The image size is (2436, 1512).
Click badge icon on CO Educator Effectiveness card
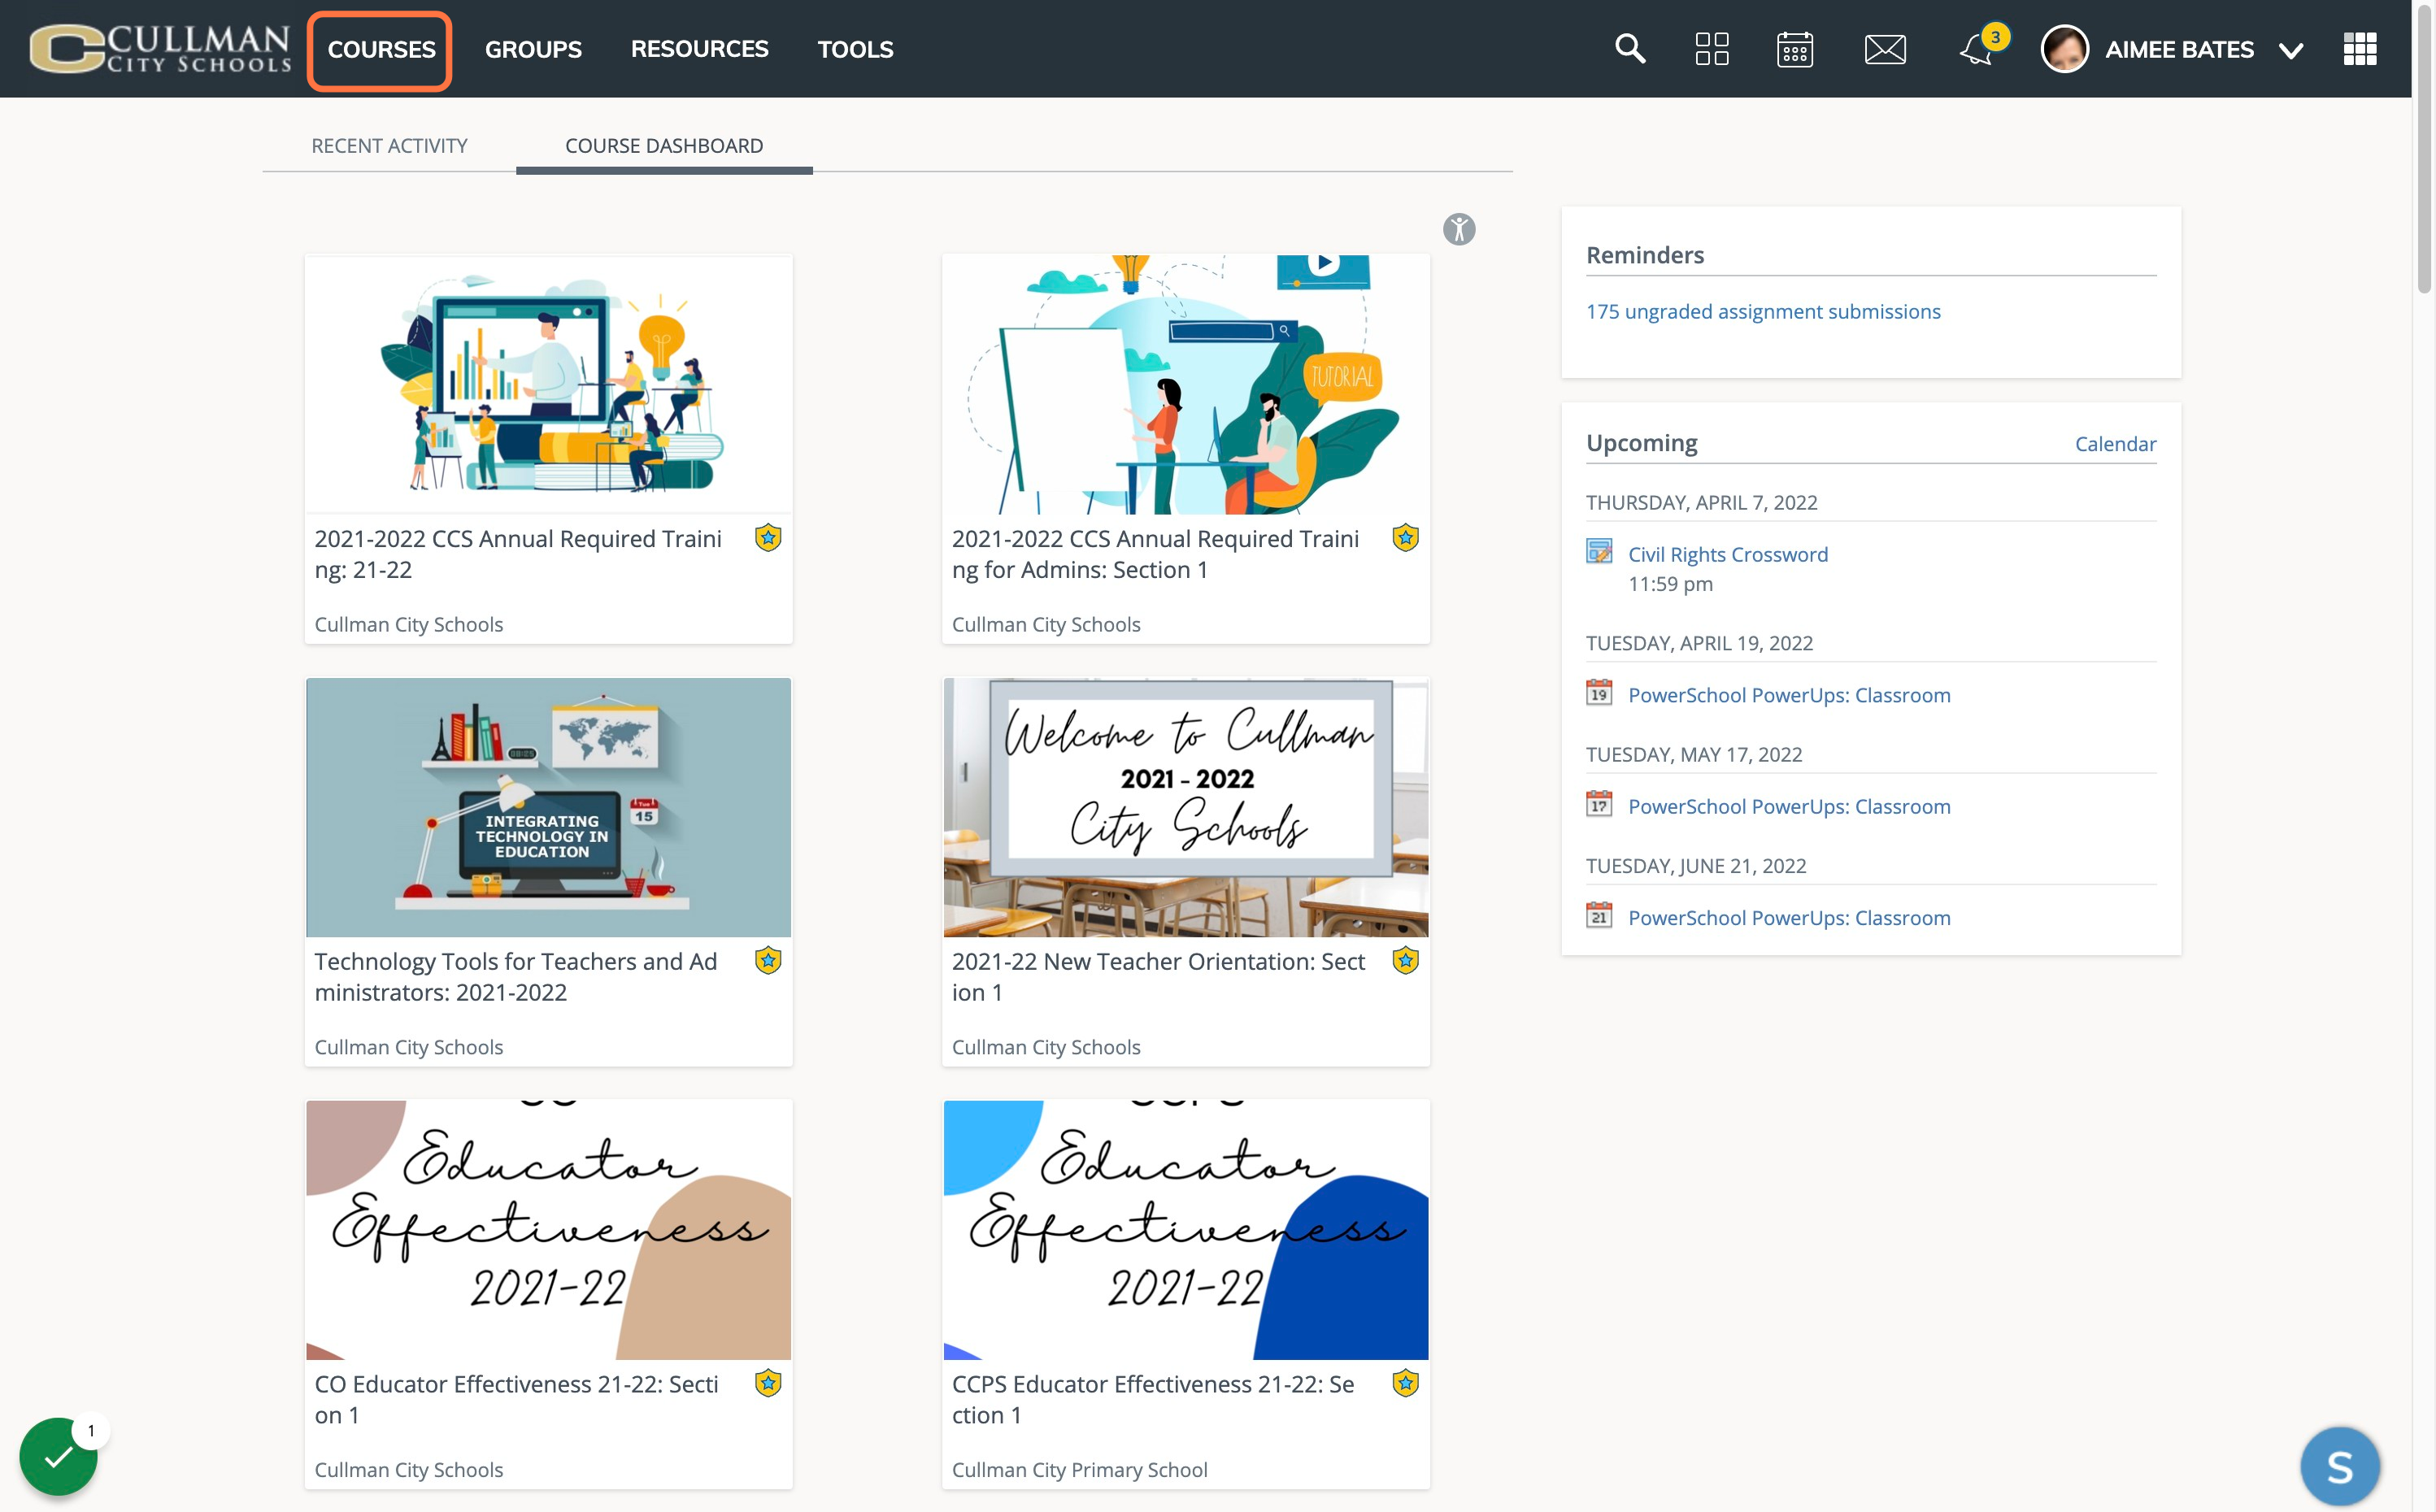coord(768,1384)
